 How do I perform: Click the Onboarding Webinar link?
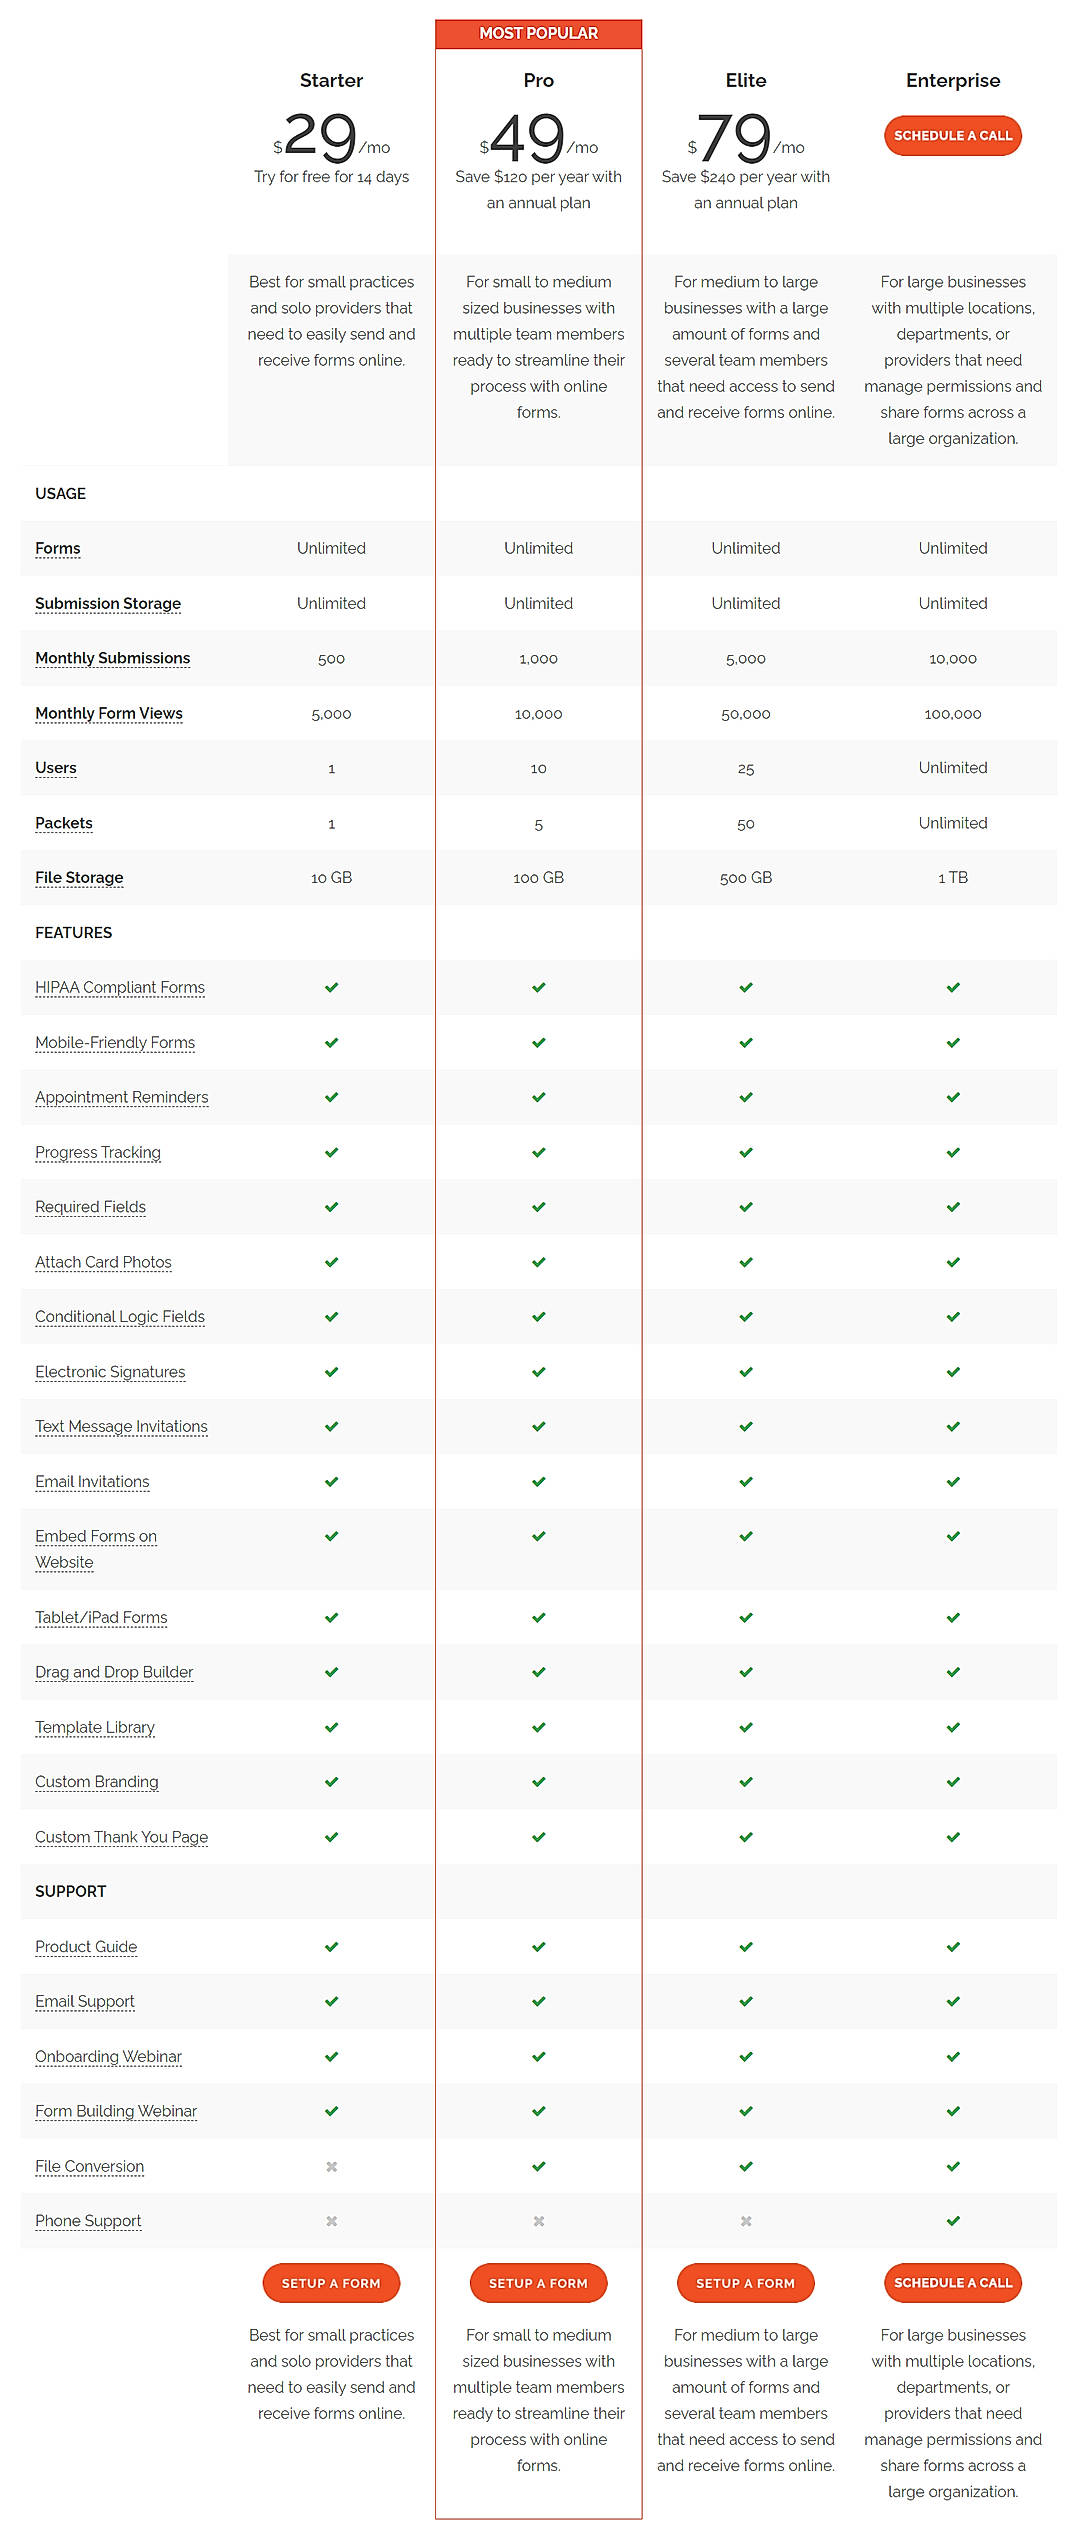tap(108, 2056)
